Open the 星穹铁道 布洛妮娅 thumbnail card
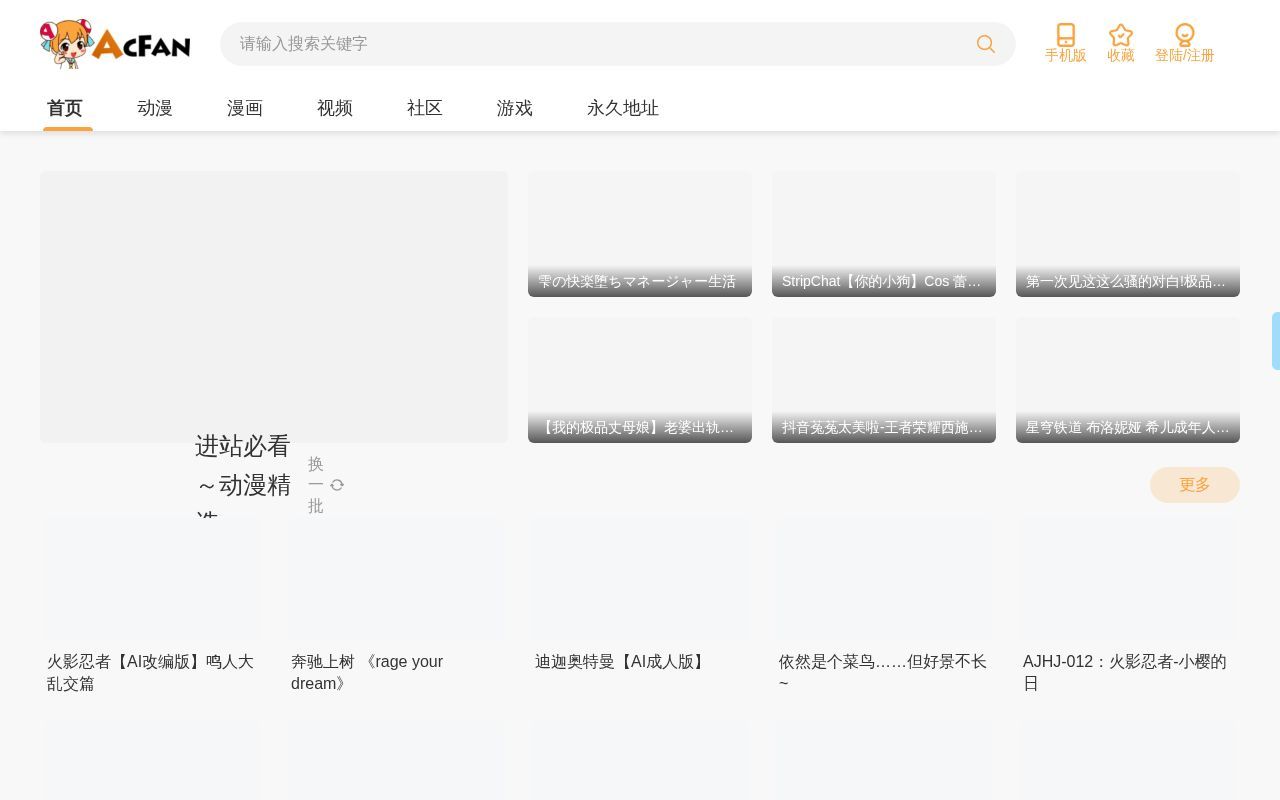This screenshot has height=800, width=1280. click(1128, 380)
